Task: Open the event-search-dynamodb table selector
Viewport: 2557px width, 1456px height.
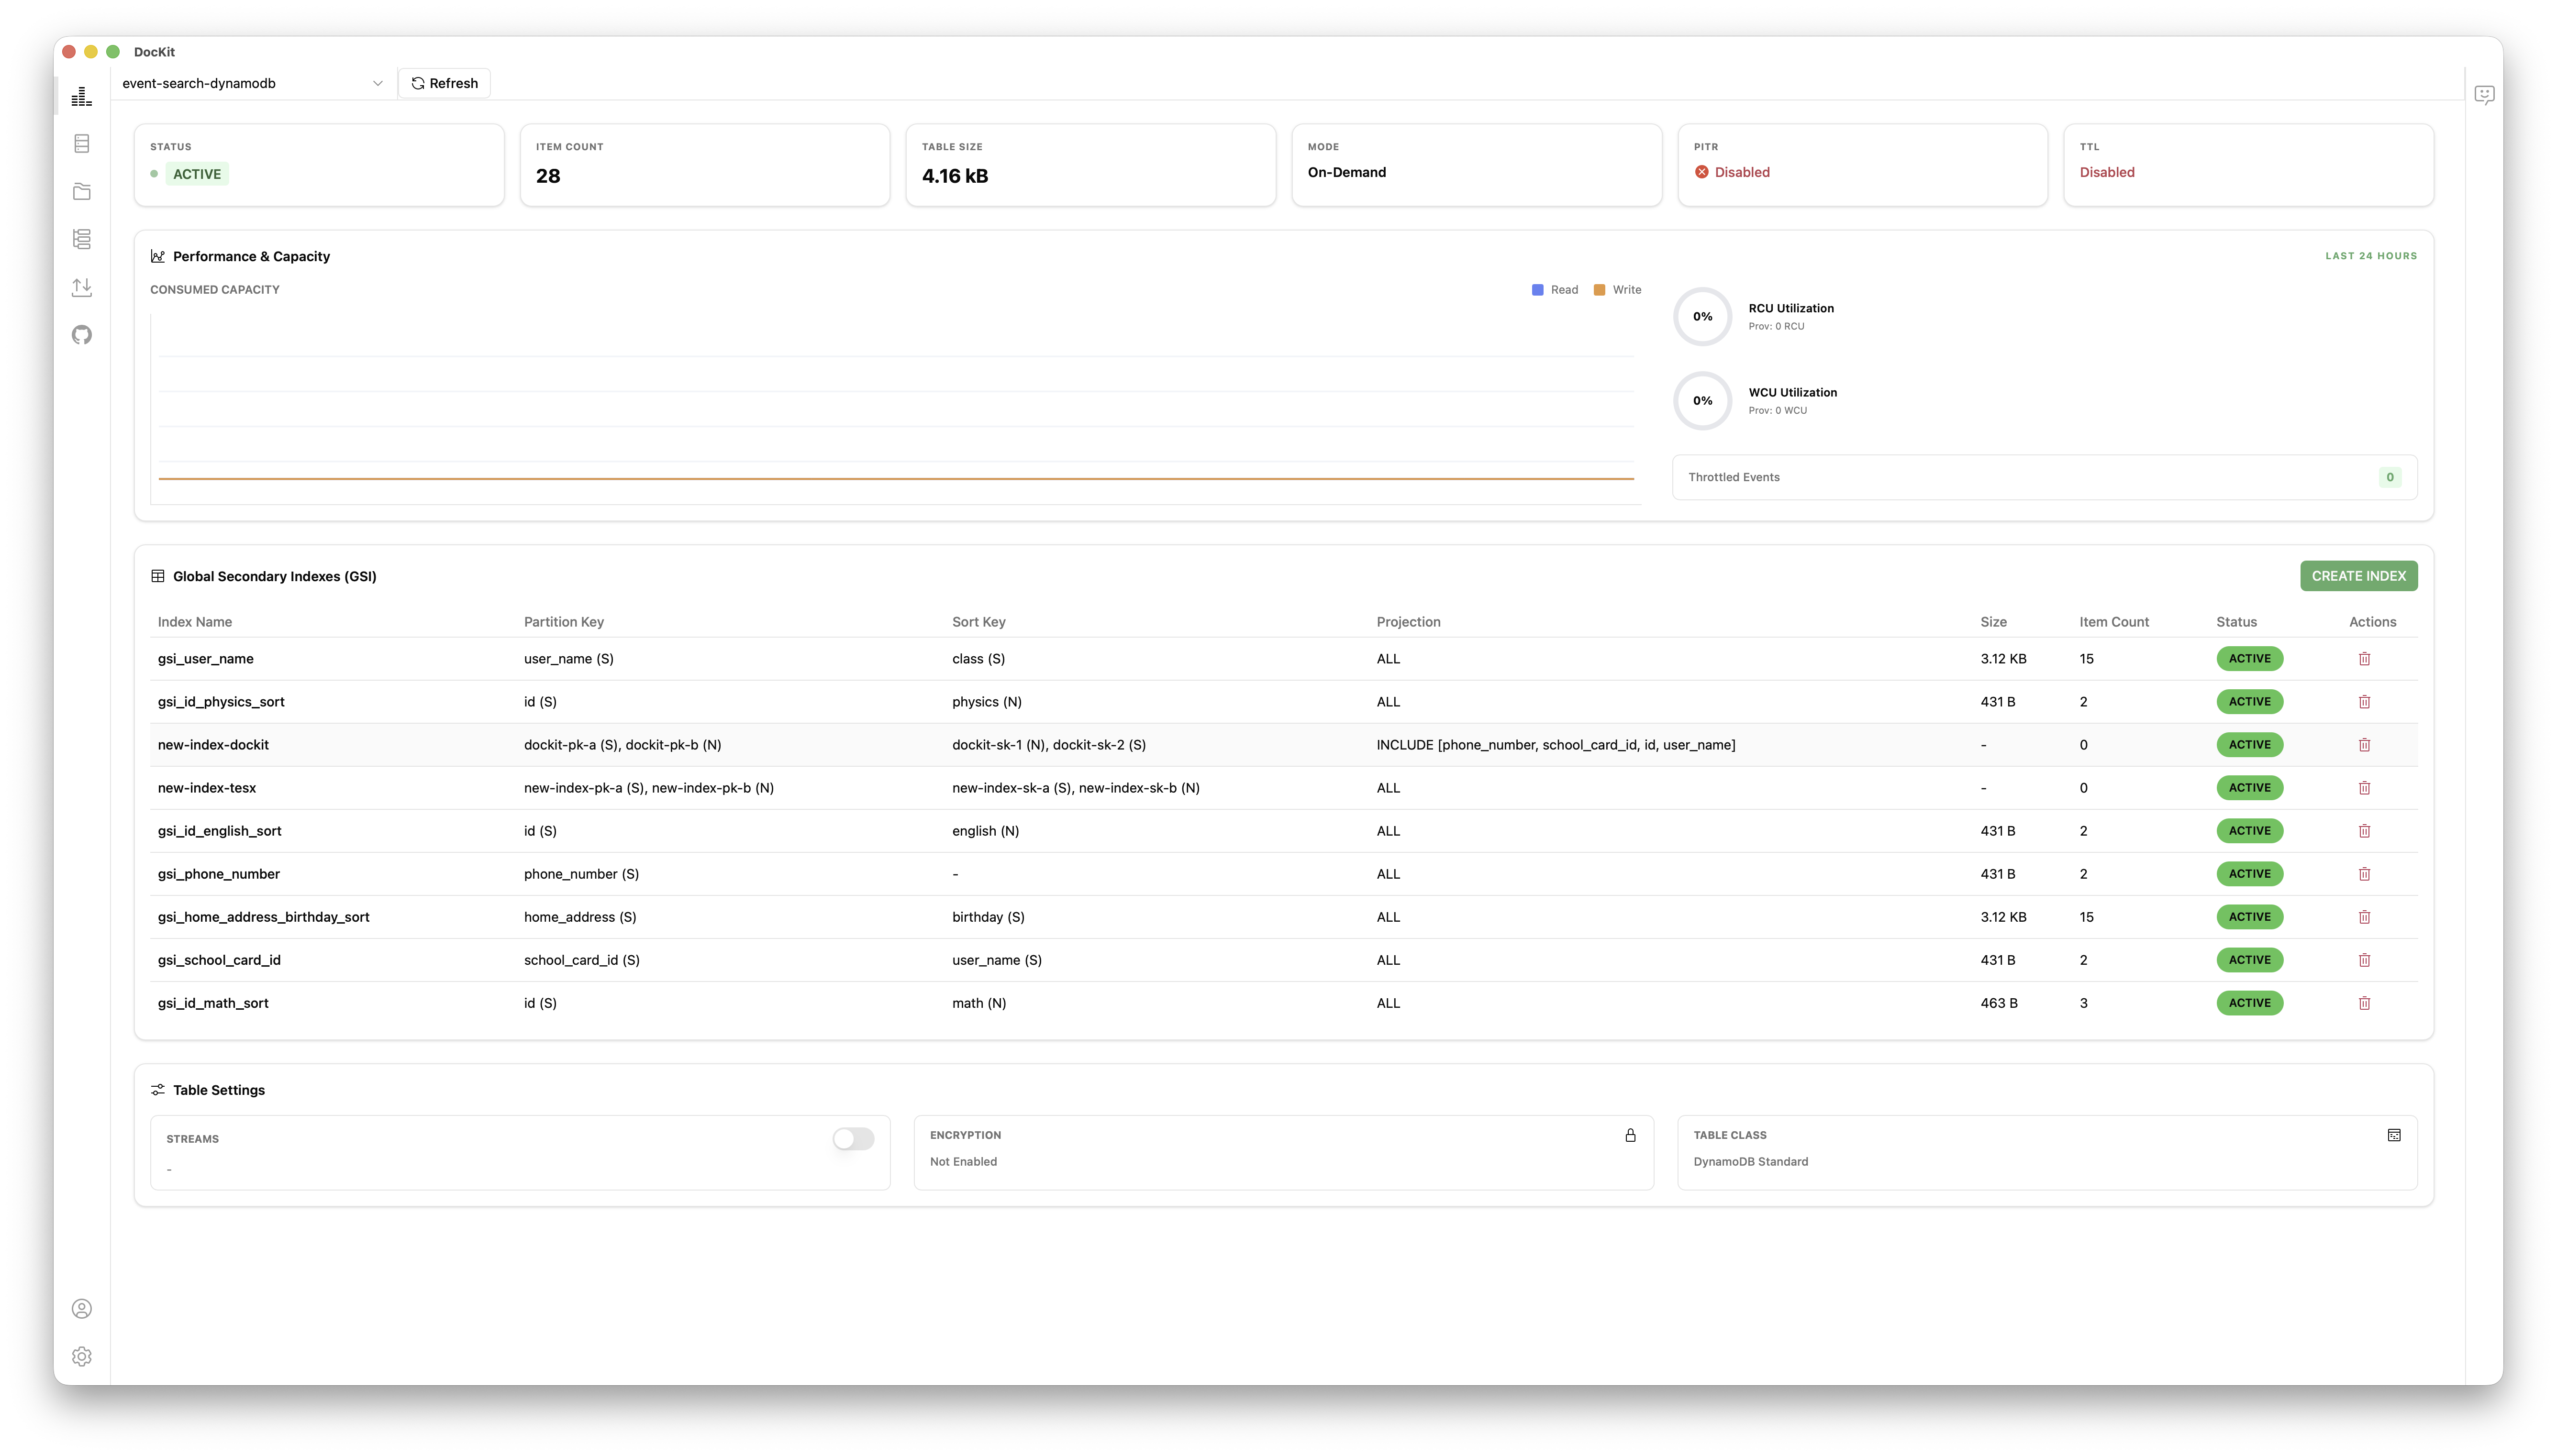Action: click(x=250, y=83)
